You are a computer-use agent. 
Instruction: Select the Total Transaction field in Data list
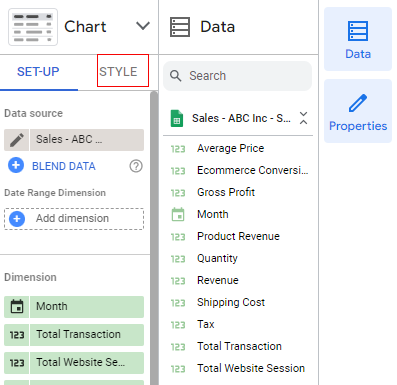pyautogui.click(x=238, y=346)
